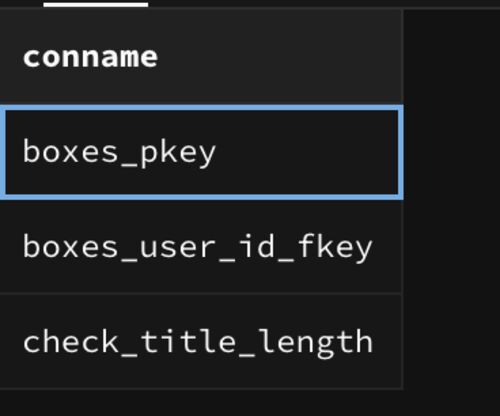Pick the check constraint row in results

pos(201,341)
